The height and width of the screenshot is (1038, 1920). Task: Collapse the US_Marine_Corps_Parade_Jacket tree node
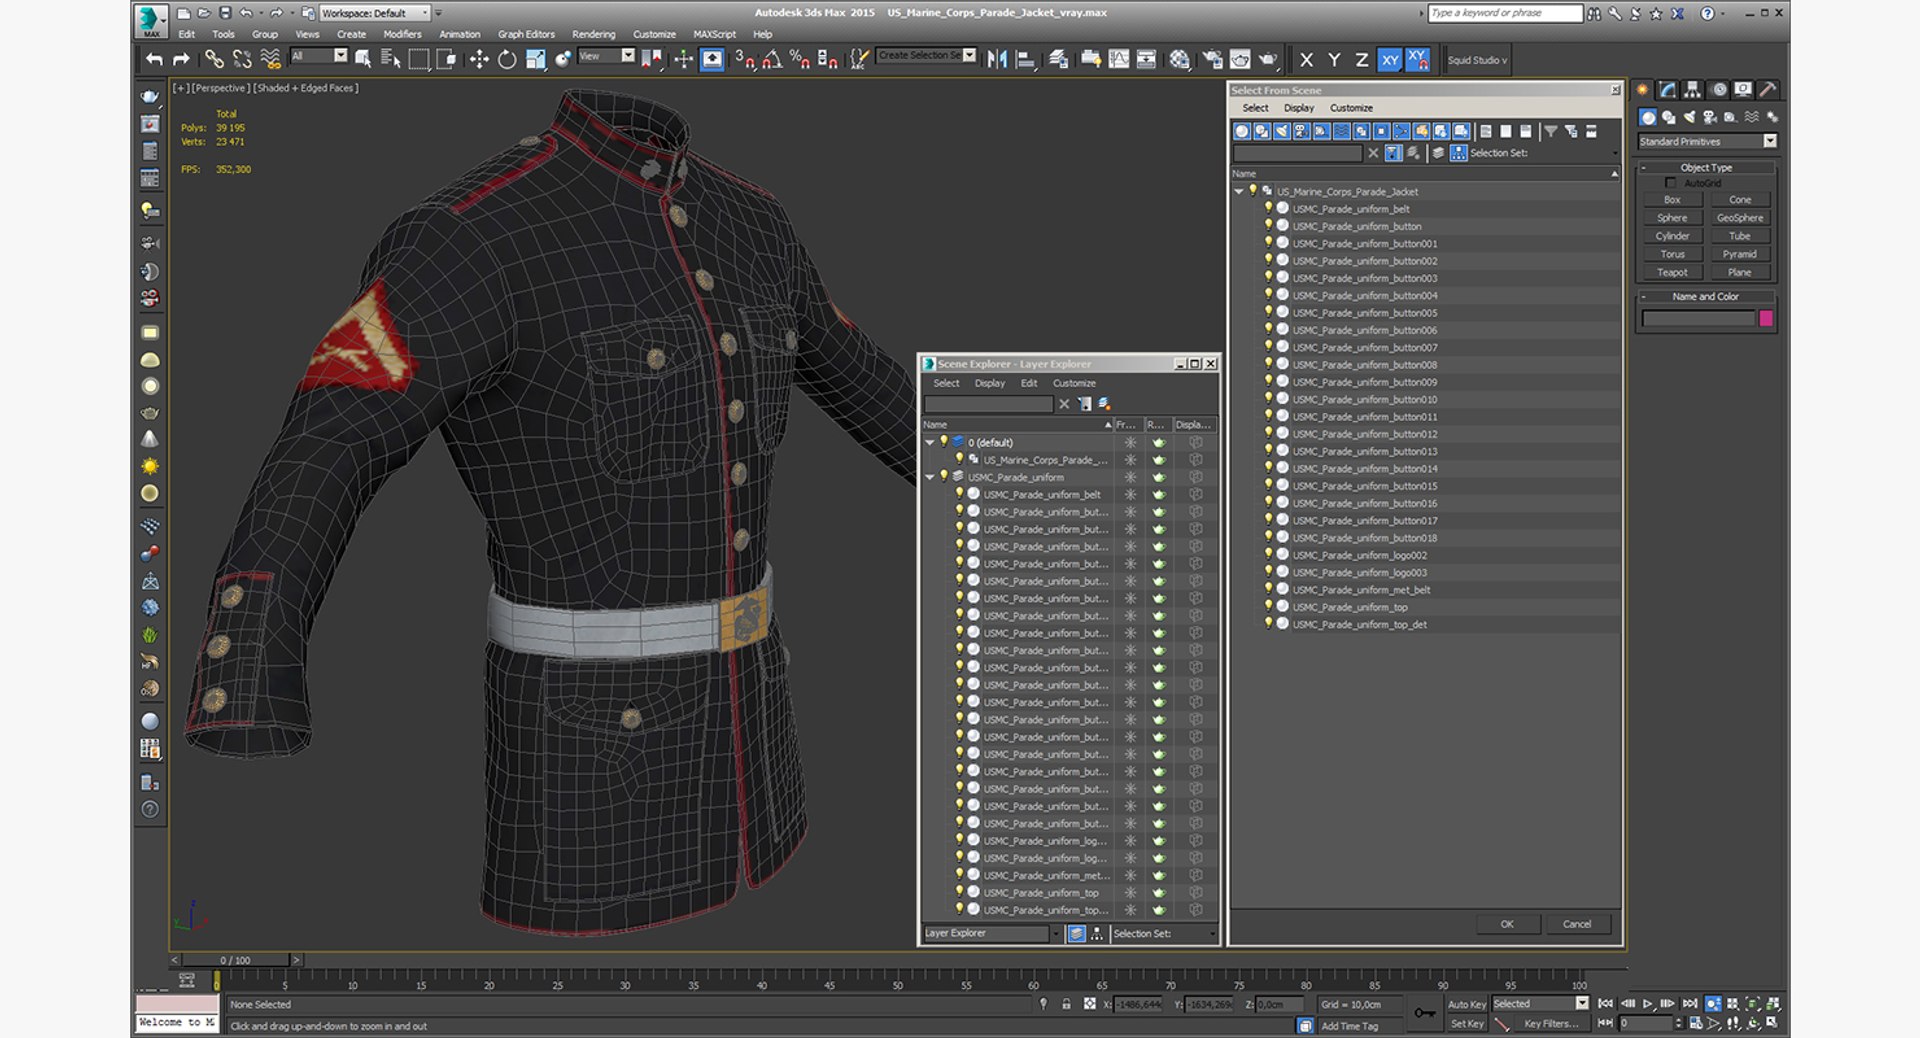coord(1239,191)
